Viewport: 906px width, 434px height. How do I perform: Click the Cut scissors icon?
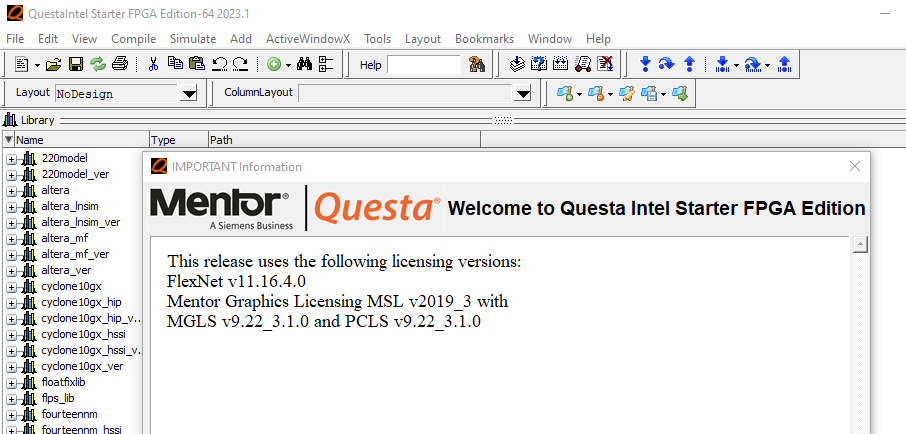[x=153, y=64]
